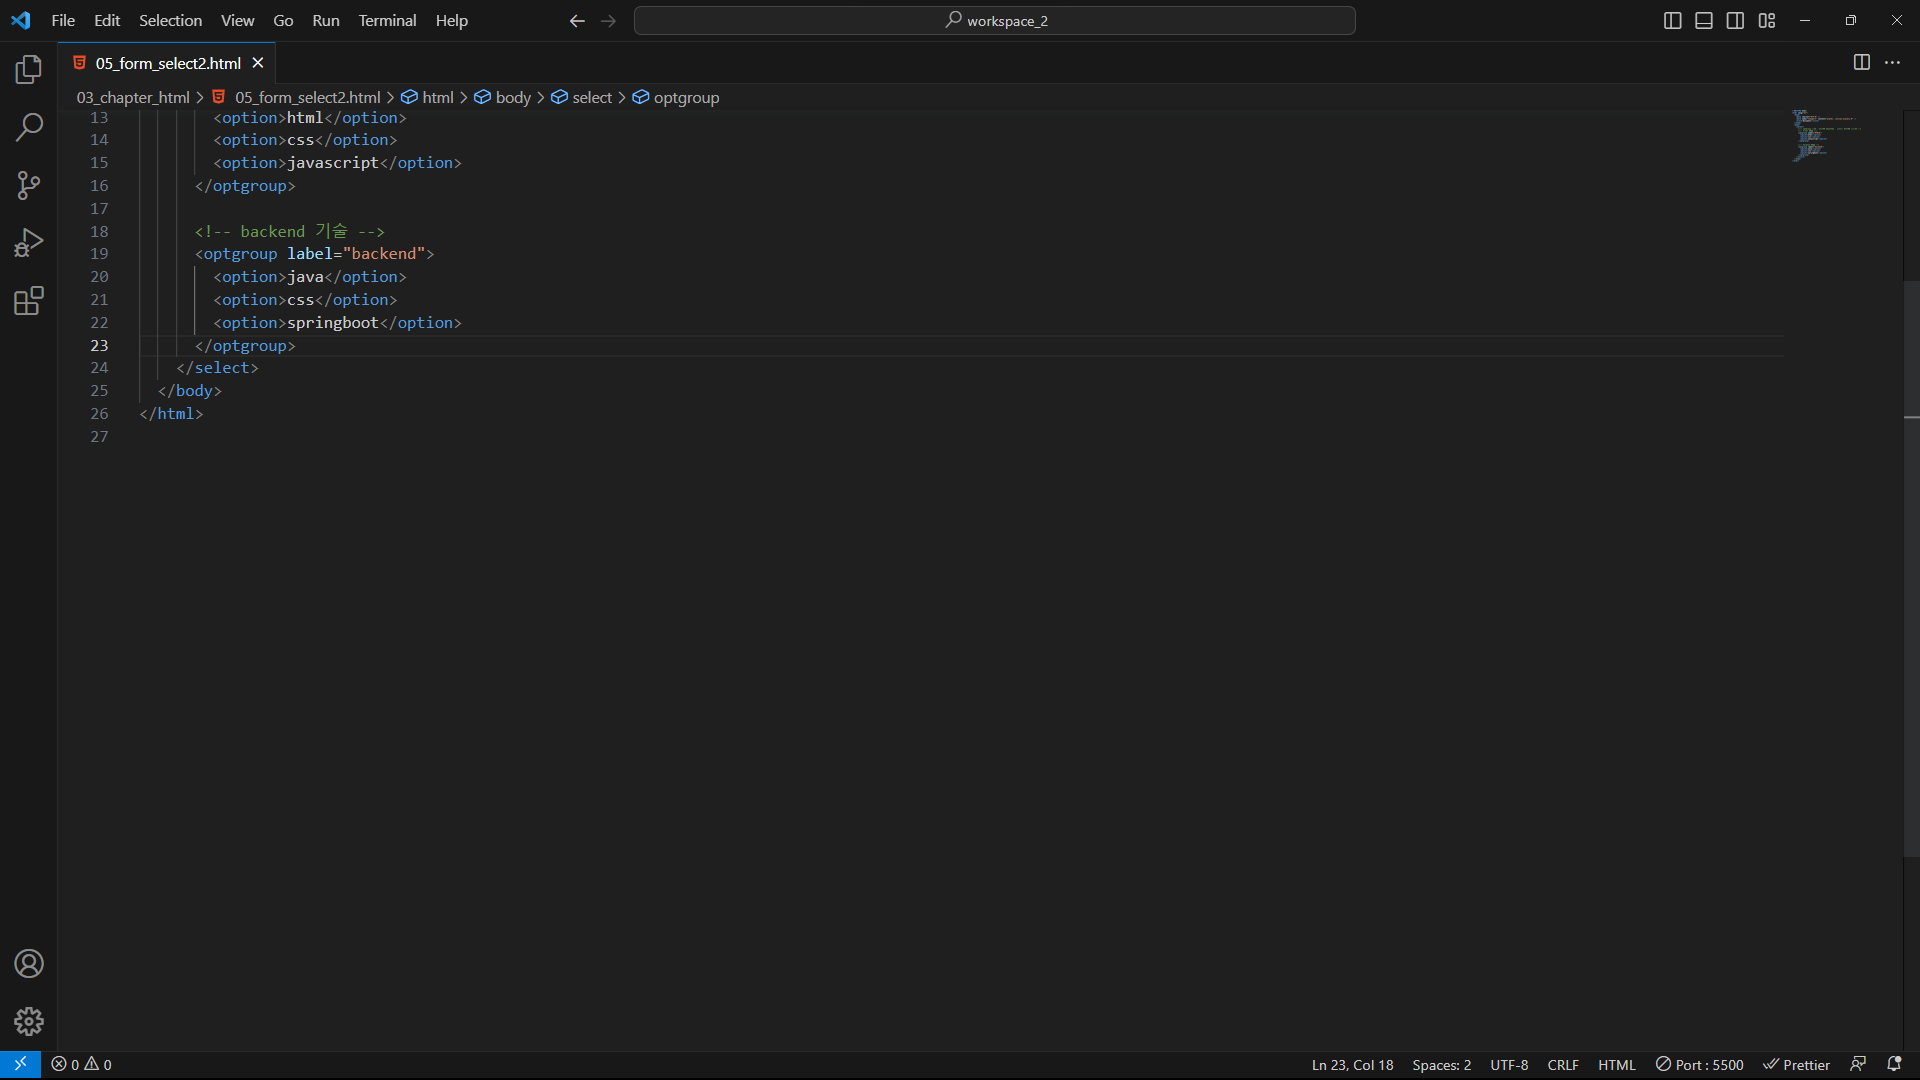Image resolution: width=1920 pixels, height=1080 pixels.
Task: Toggle the Primary Side Bar layout button
Action: point(1672,21)
